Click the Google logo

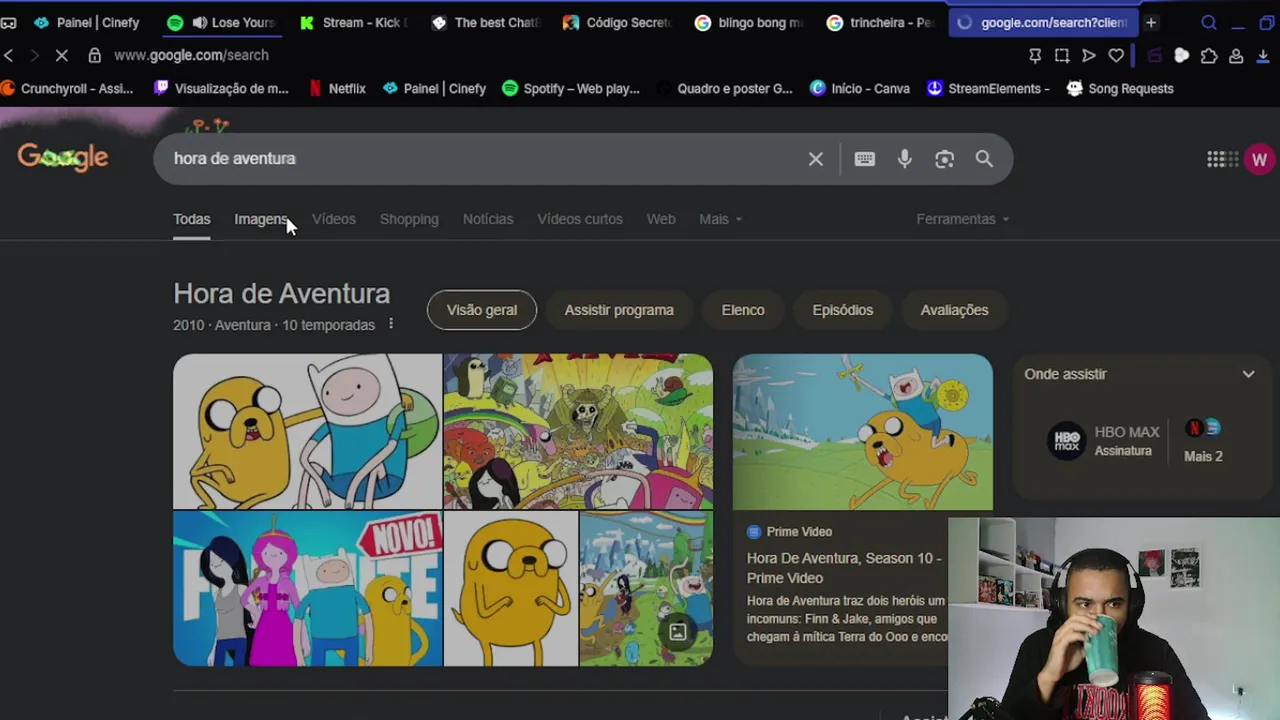pyautogui.click(x=63, y=158)
